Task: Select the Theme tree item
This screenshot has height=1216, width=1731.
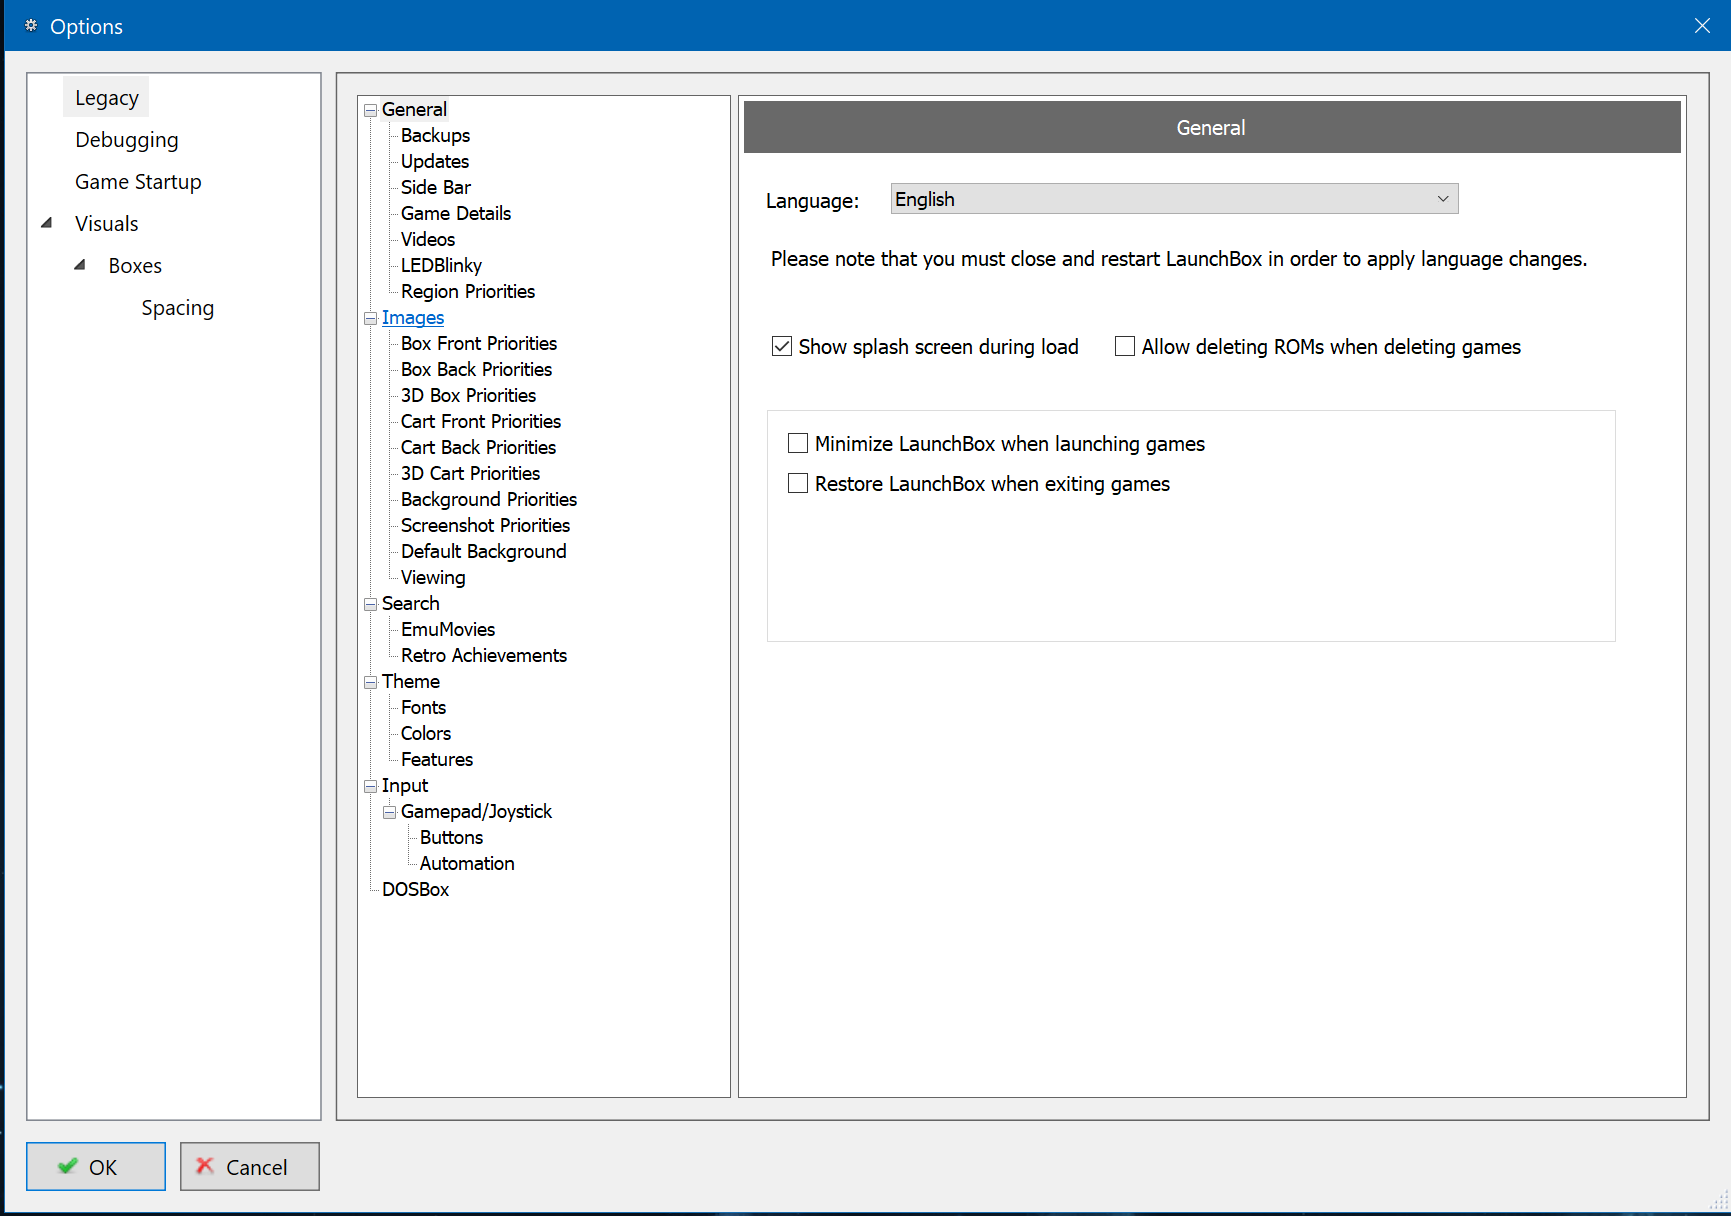Action: tap(410, 682)
